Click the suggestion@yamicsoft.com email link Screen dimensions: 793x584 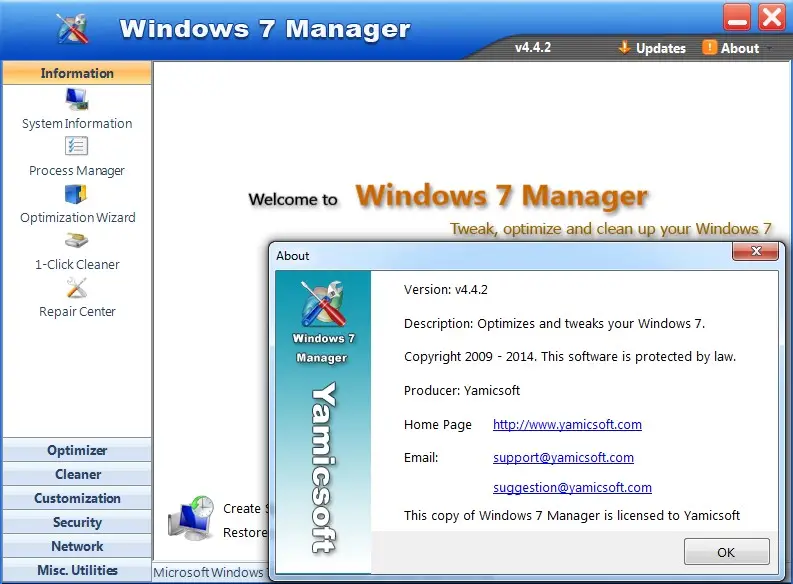572,487
